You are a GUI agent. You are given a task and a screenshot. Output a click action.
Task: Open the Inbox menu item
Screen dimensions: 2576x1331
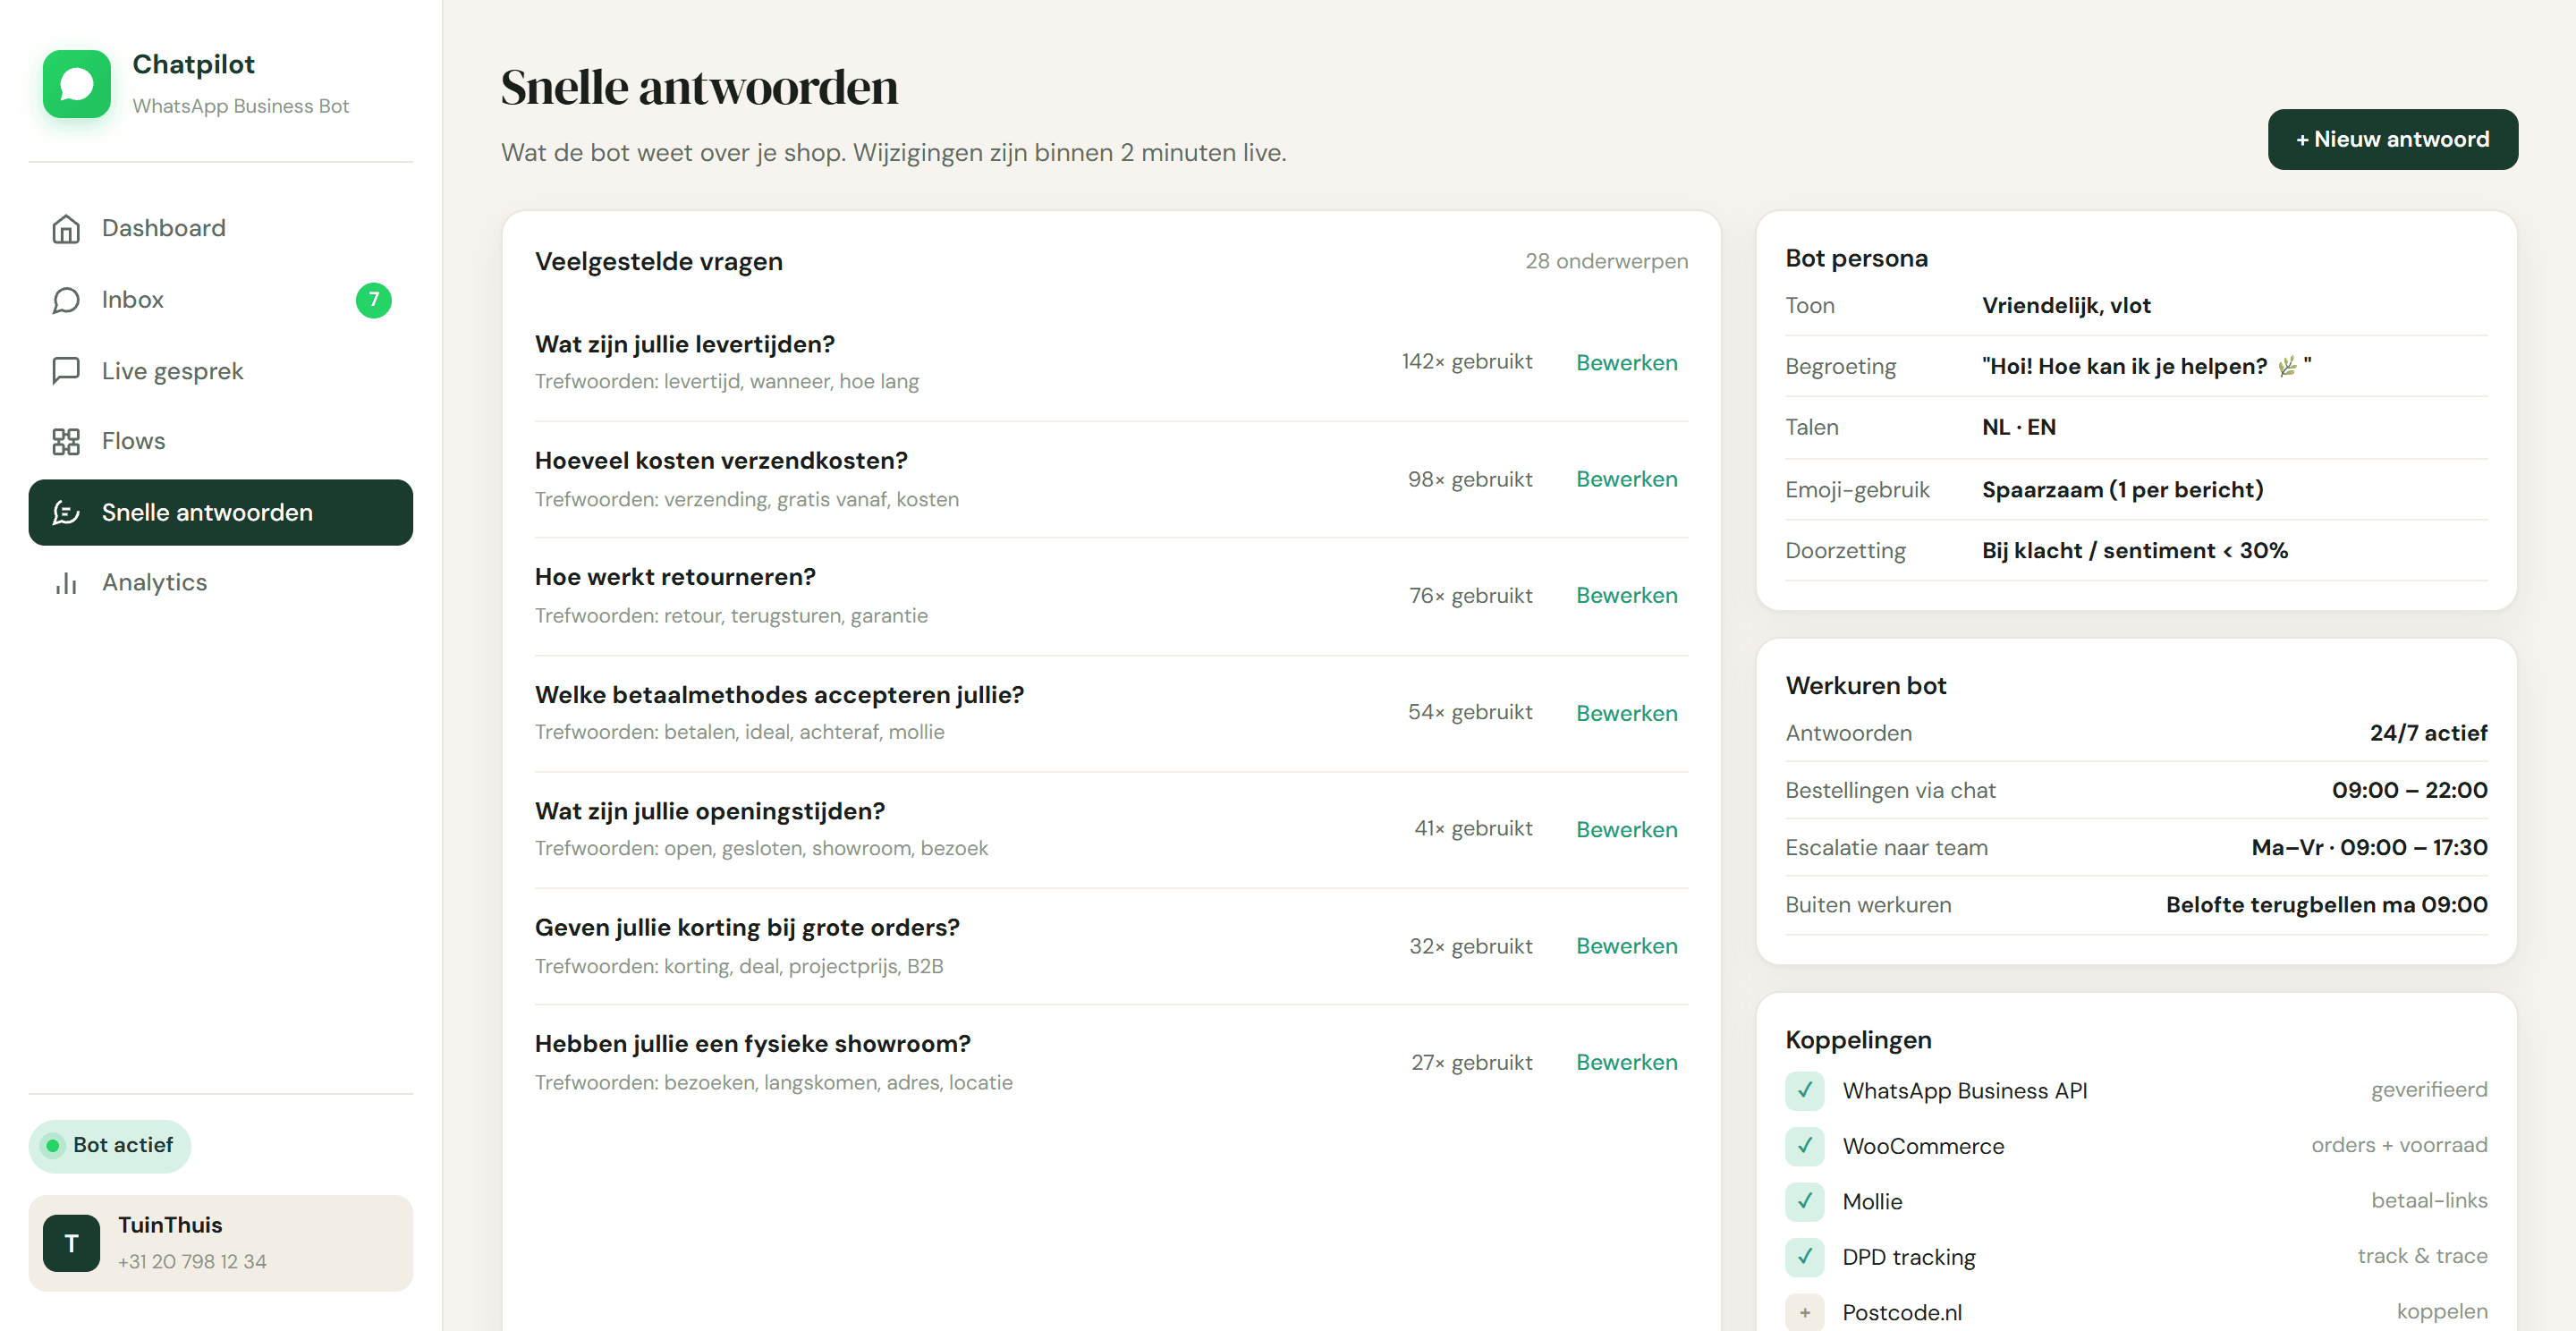[221, 300]
